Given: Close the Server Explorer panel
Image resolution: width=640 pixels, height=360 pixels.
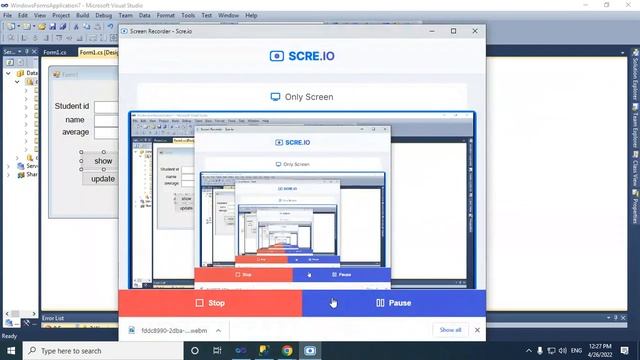Looking at the screenshot, I should tap(34, 52).
